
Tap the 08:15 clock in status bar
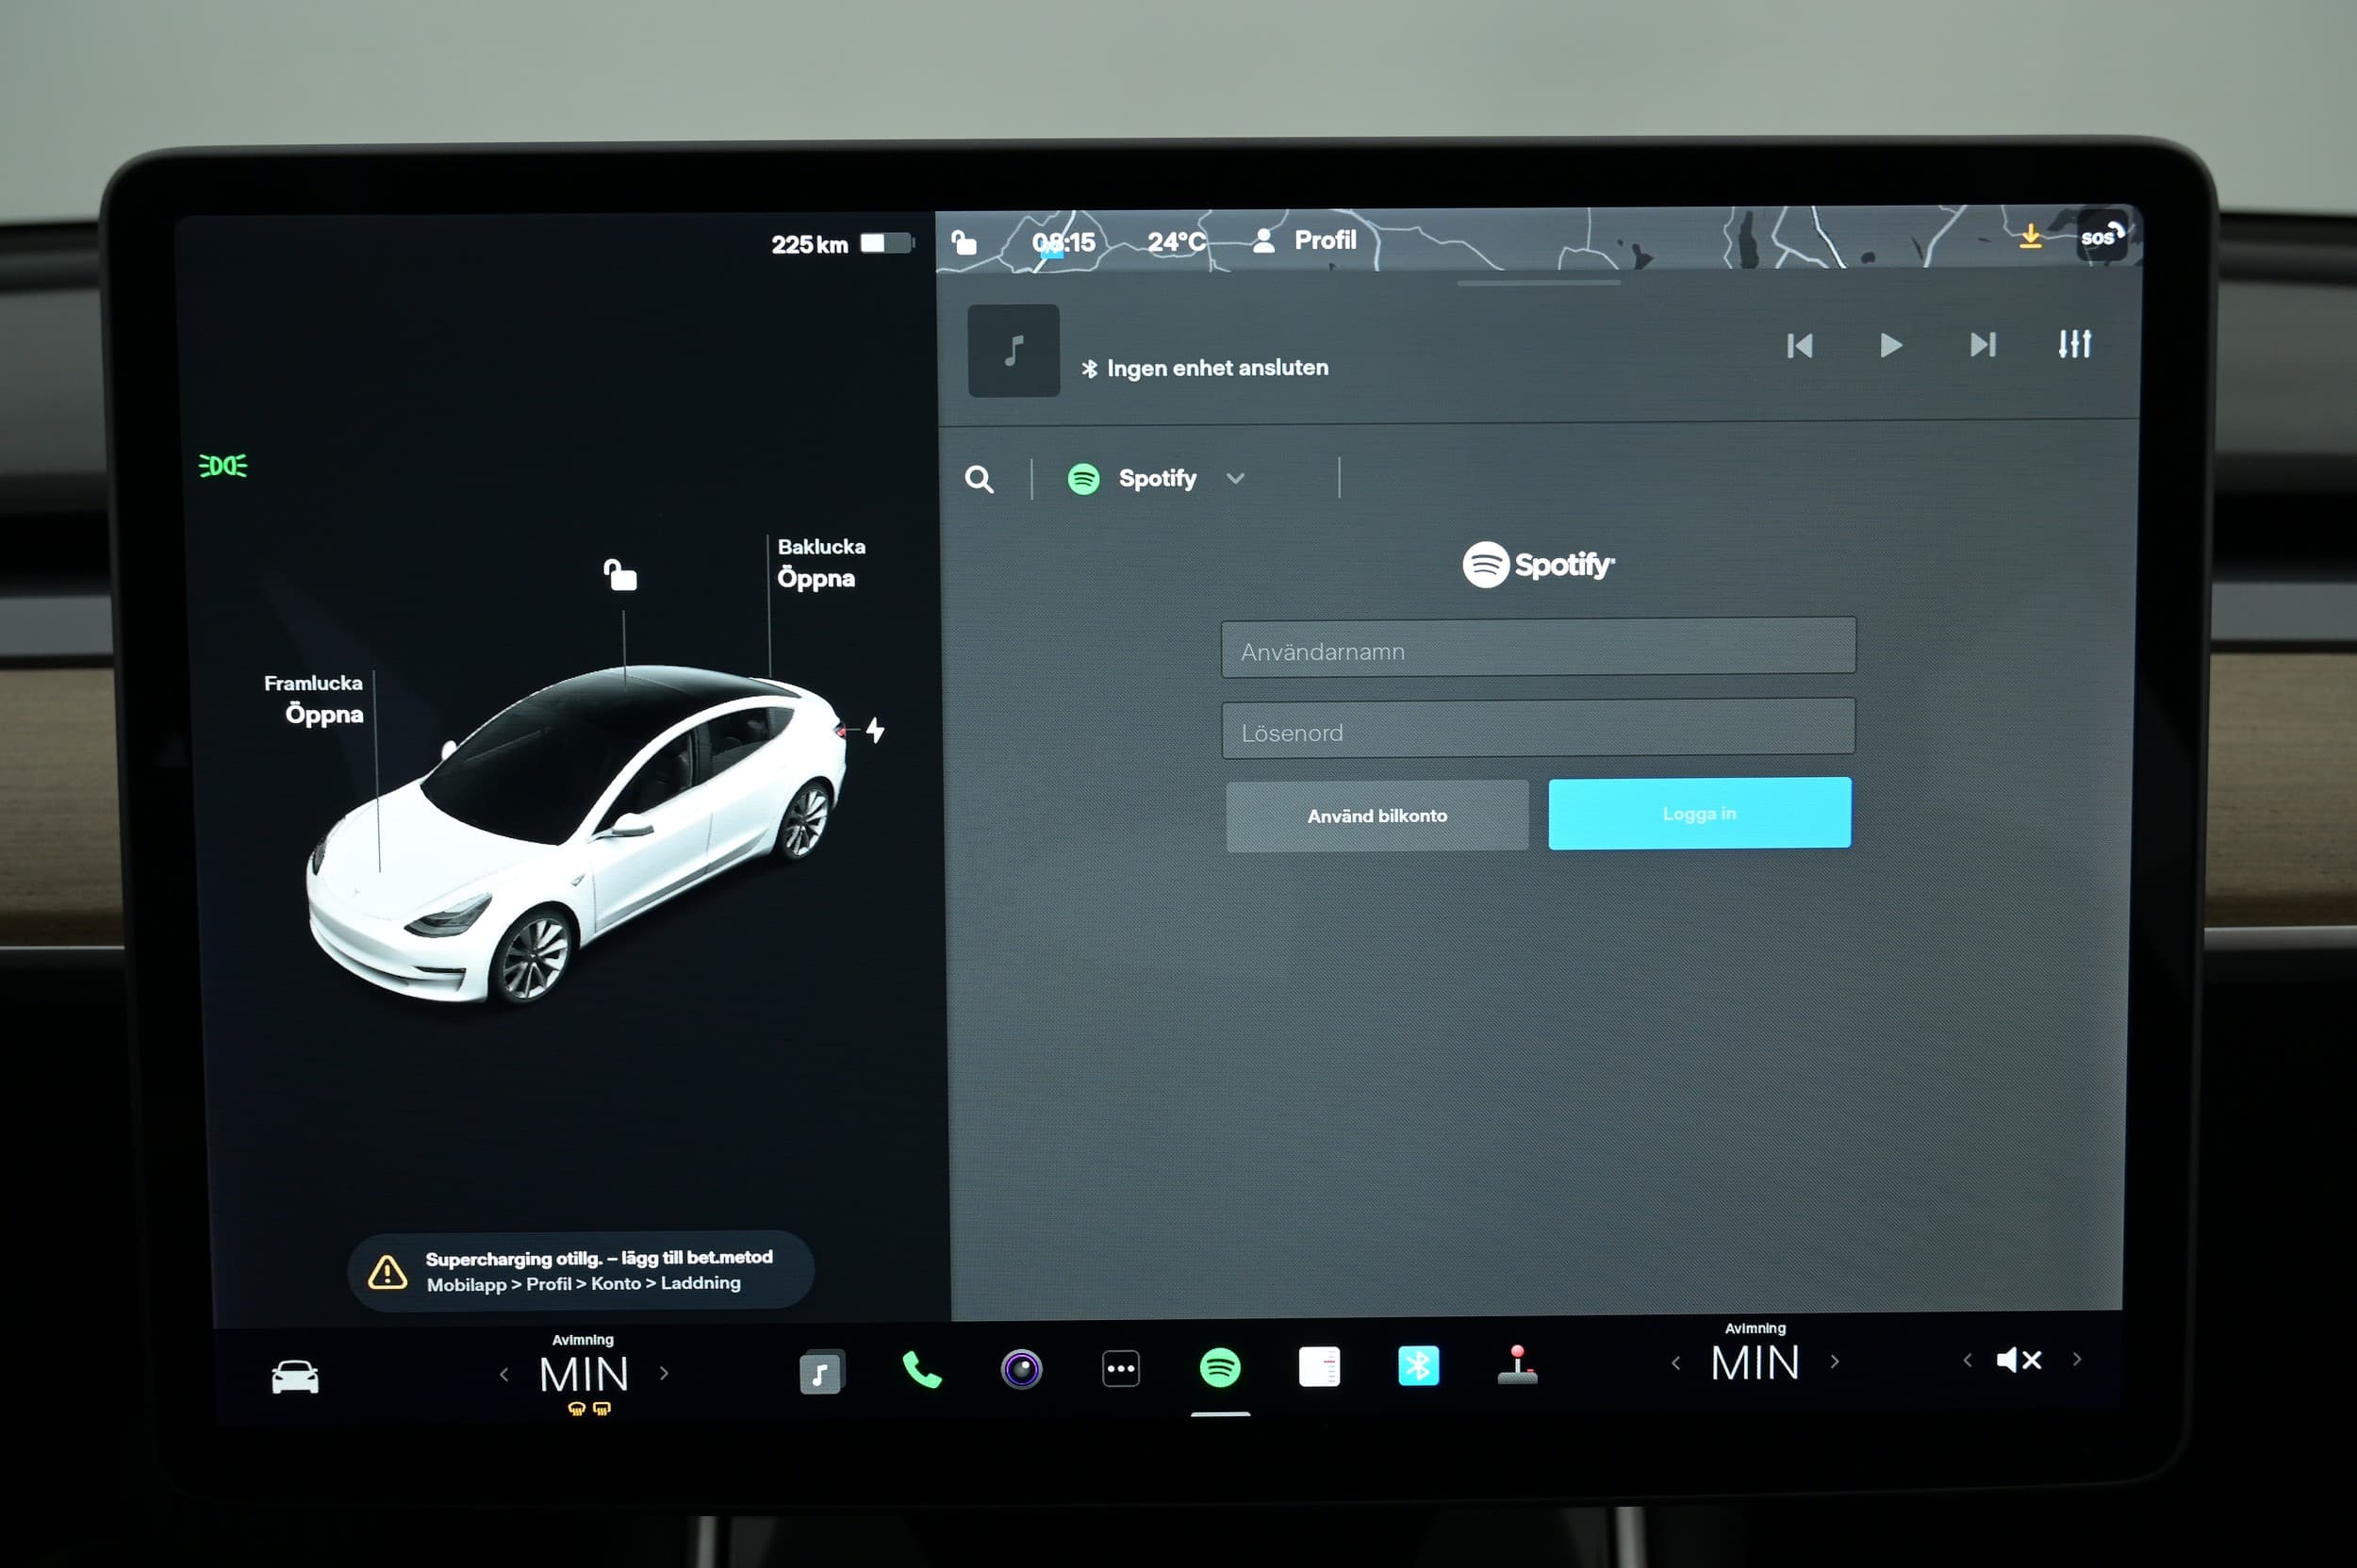pyautogui.click(x=1064, y=242)
